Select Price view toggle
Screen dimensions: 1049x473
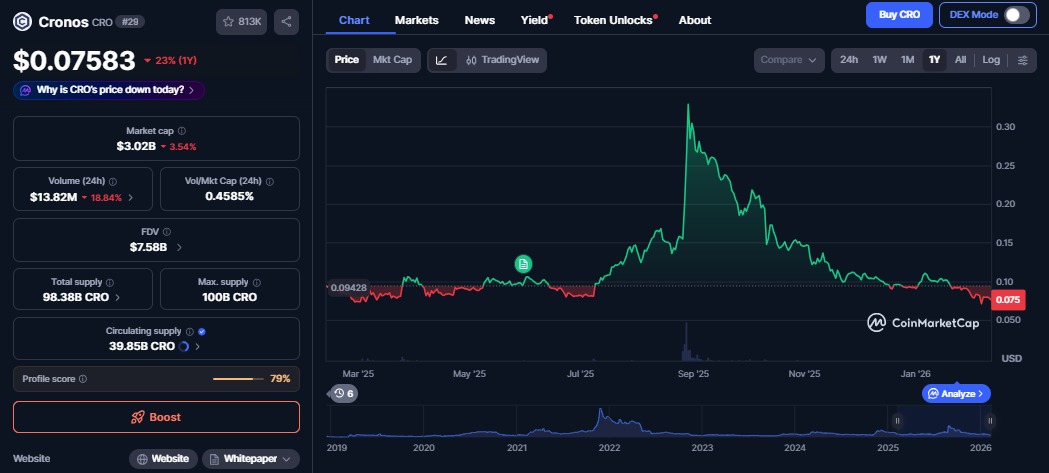tap(347, 60)
